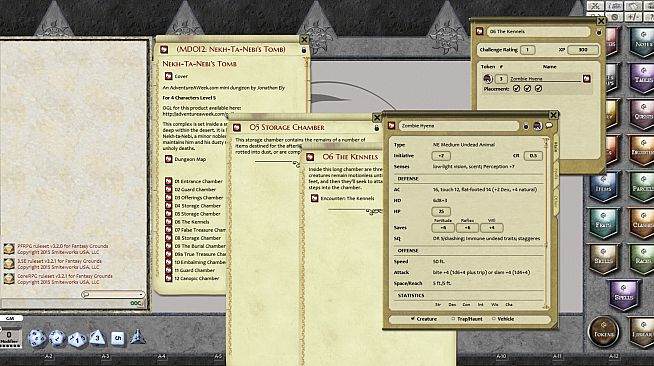The width and height of the screenshot is (654, 366).
Task: Click the OOC chat mode button
Action: (136, 303)
